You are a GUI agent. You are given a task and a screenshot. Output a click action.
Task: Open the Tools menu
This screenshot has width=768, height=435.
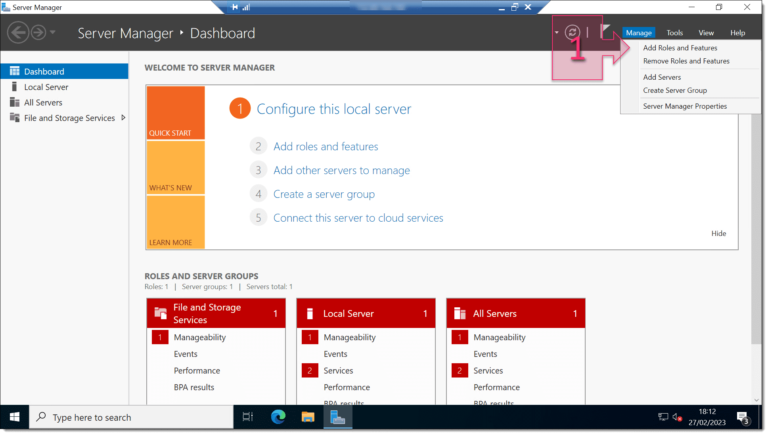point(674,33)
